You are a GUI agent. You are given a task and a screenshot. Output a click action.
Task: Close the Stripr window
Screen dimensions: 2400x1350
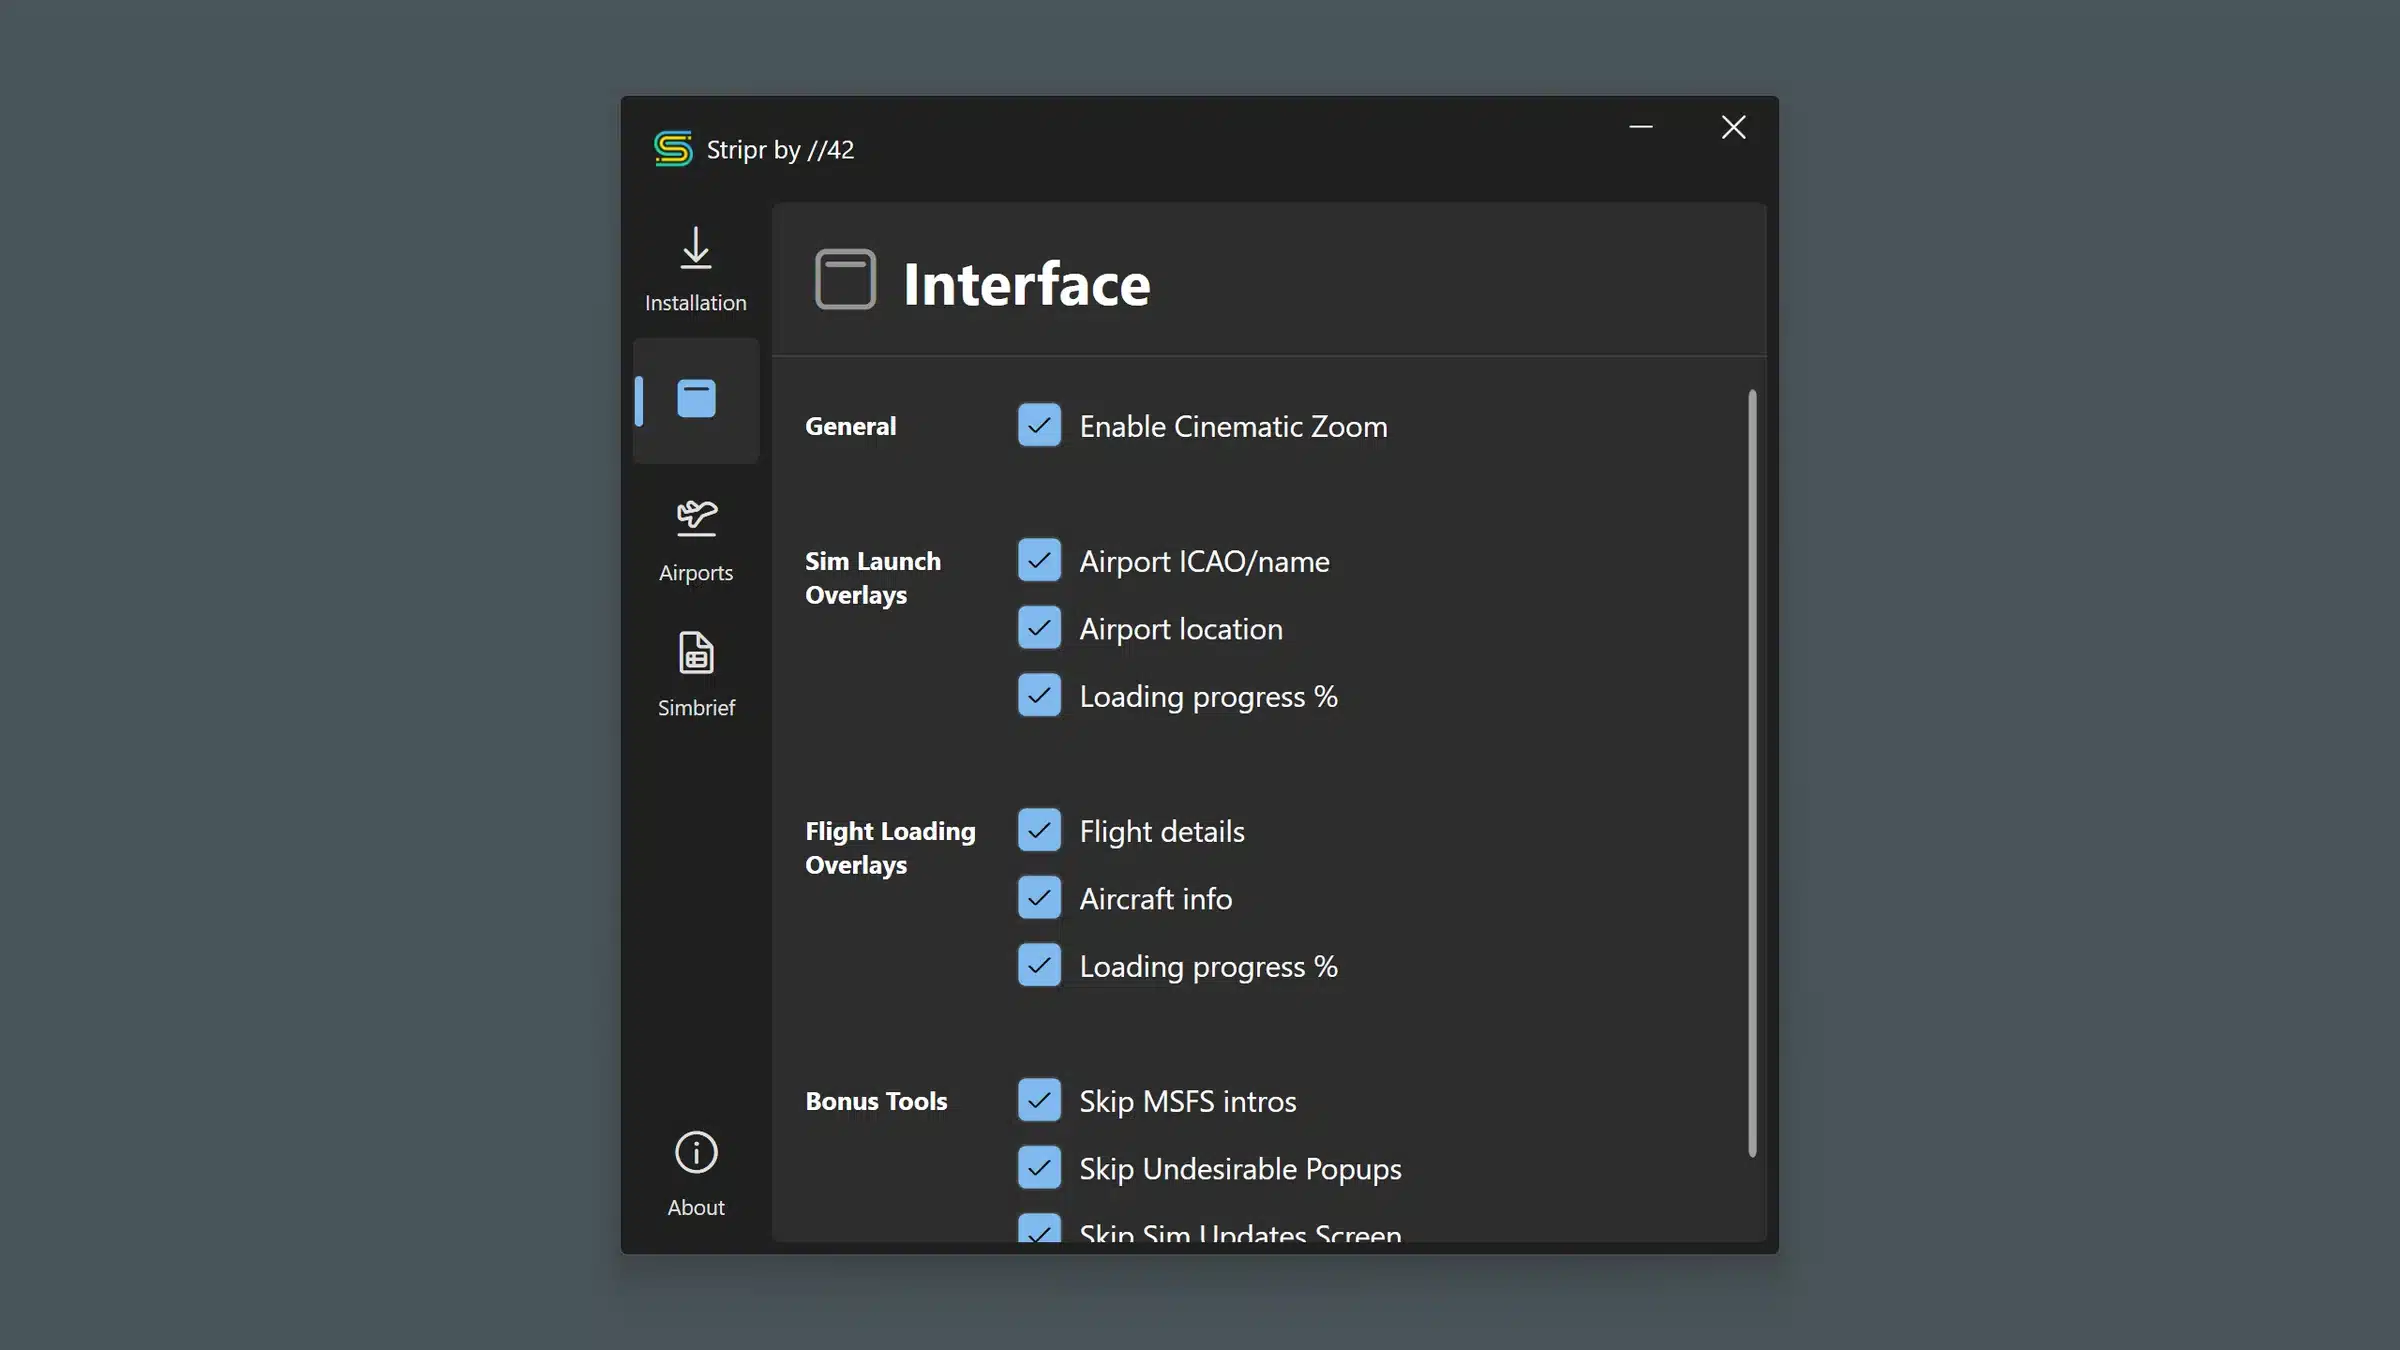1733,127
